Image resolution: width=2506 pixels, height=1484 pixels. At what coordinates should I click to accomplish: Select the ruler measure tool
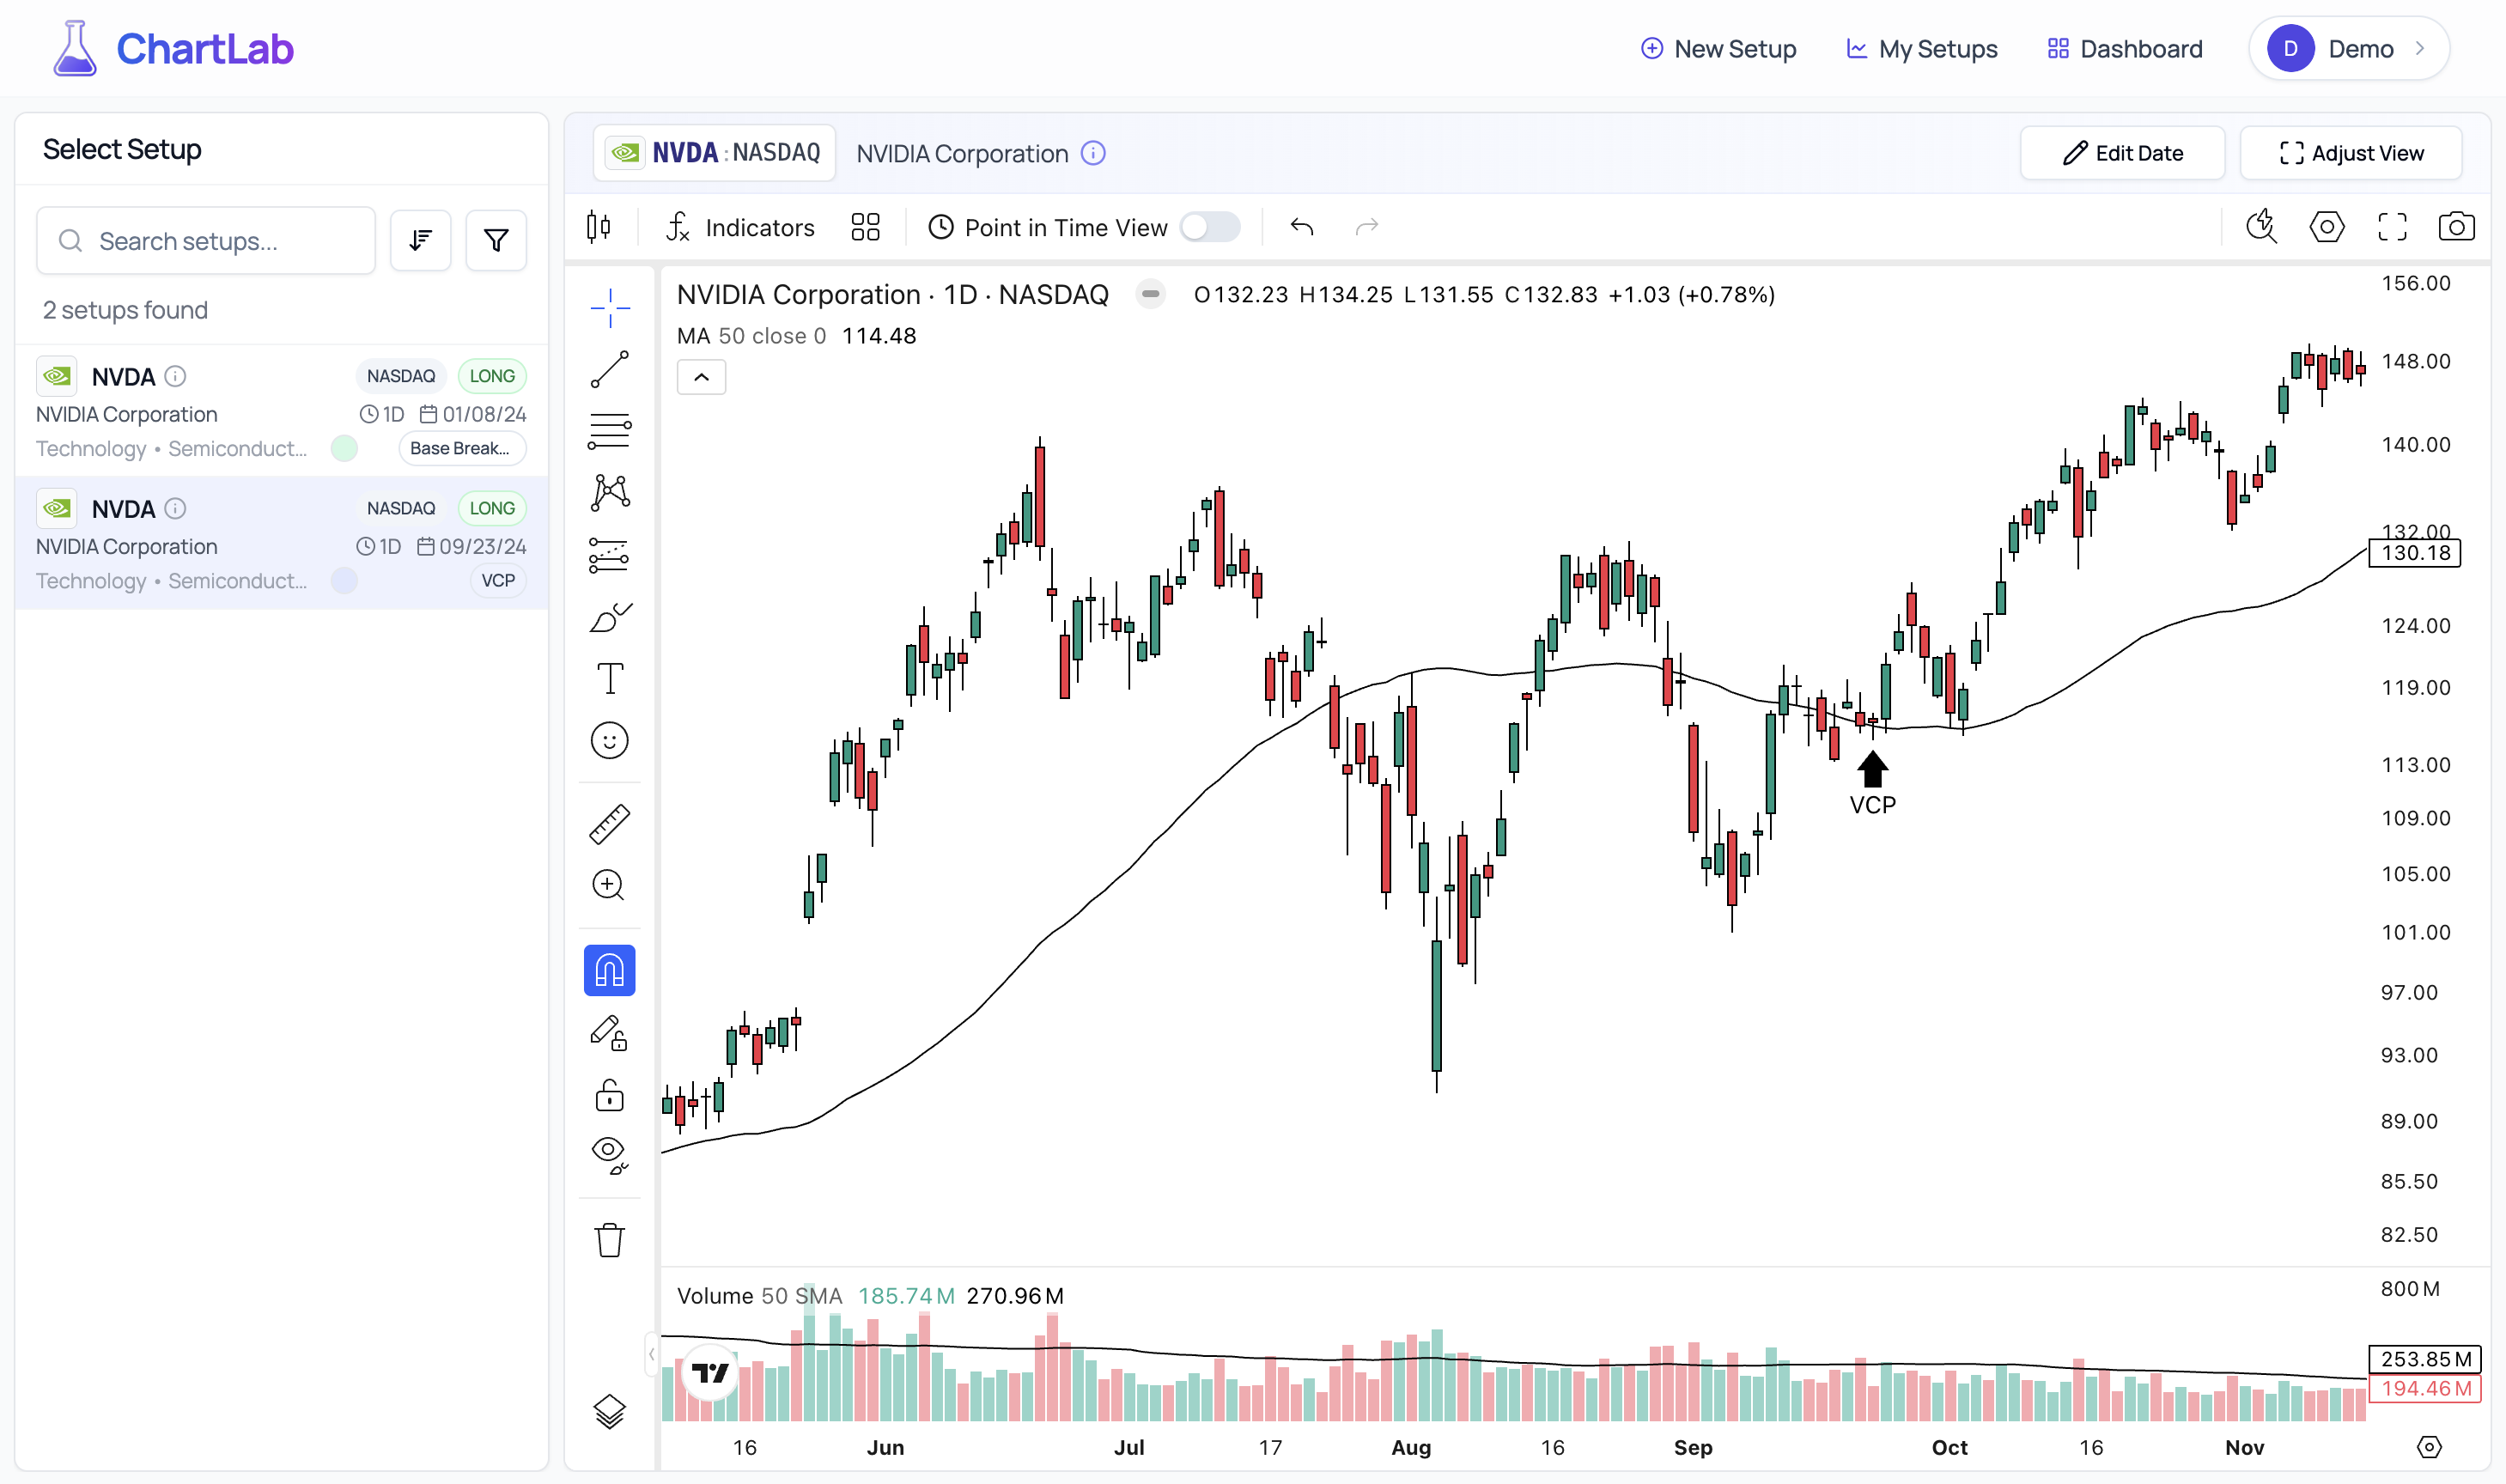point(609,824)
